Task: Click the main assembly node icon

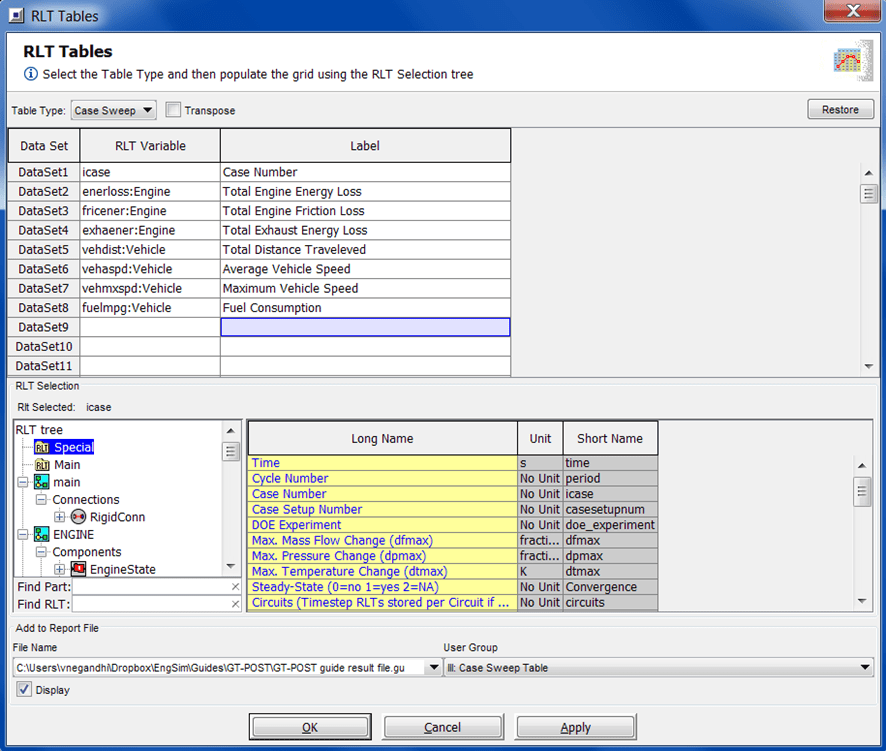Action: (x=41, y=482)
